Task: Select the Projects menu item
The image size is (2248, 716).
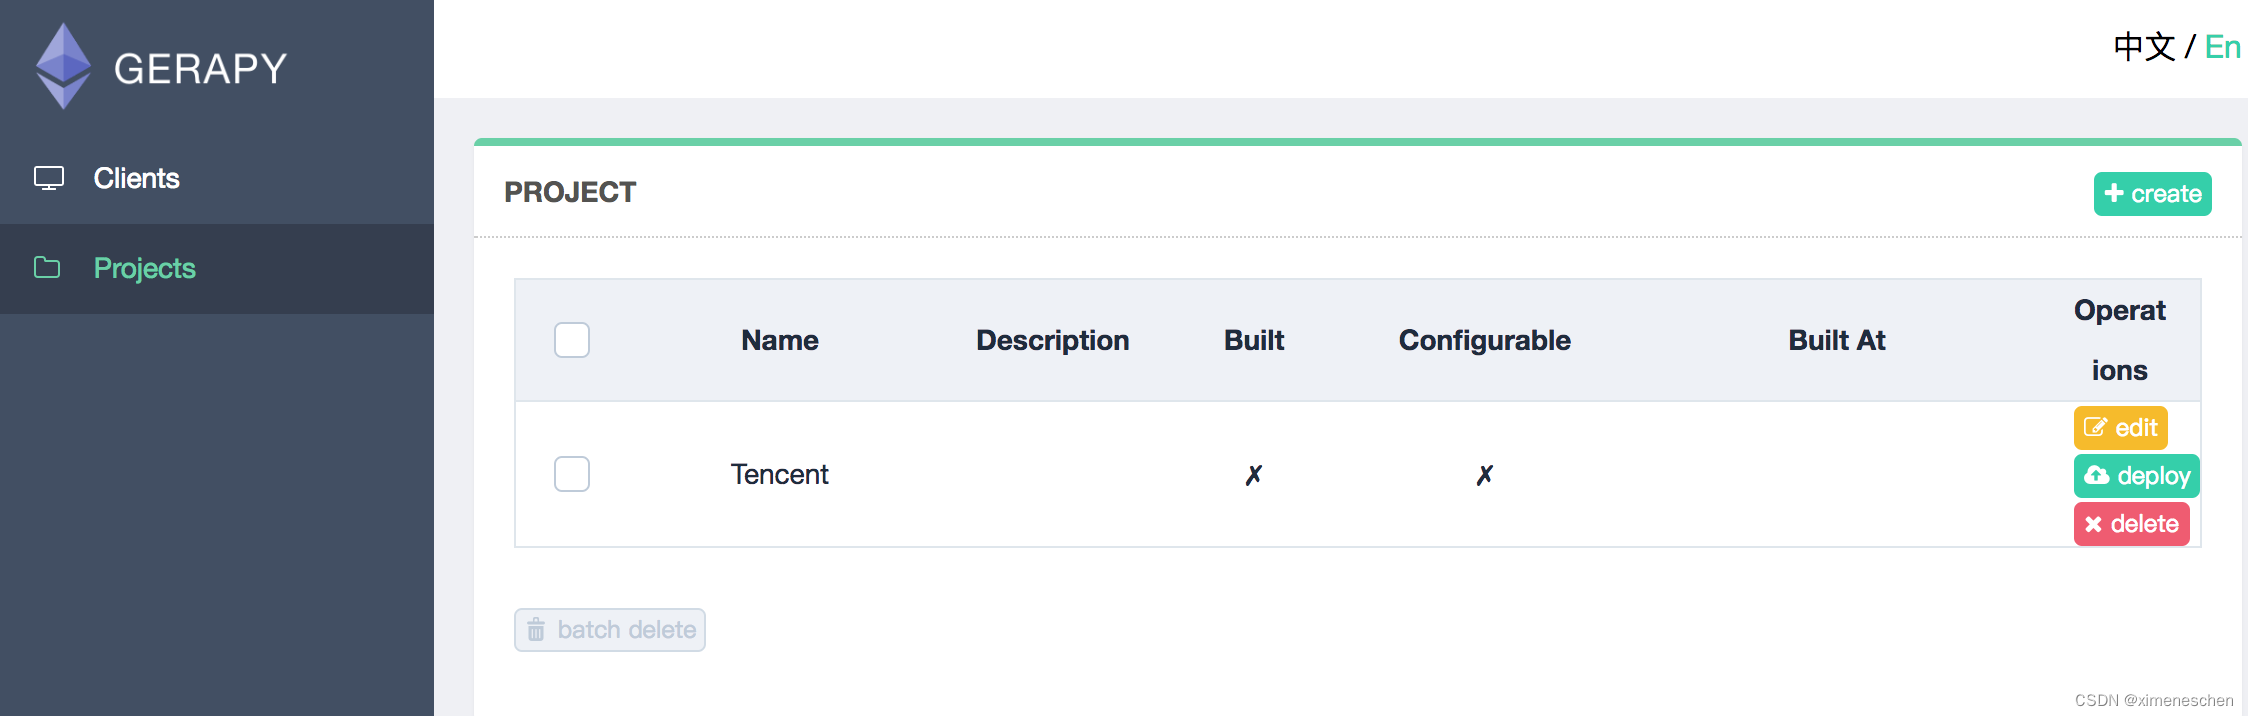Action: 144,268
